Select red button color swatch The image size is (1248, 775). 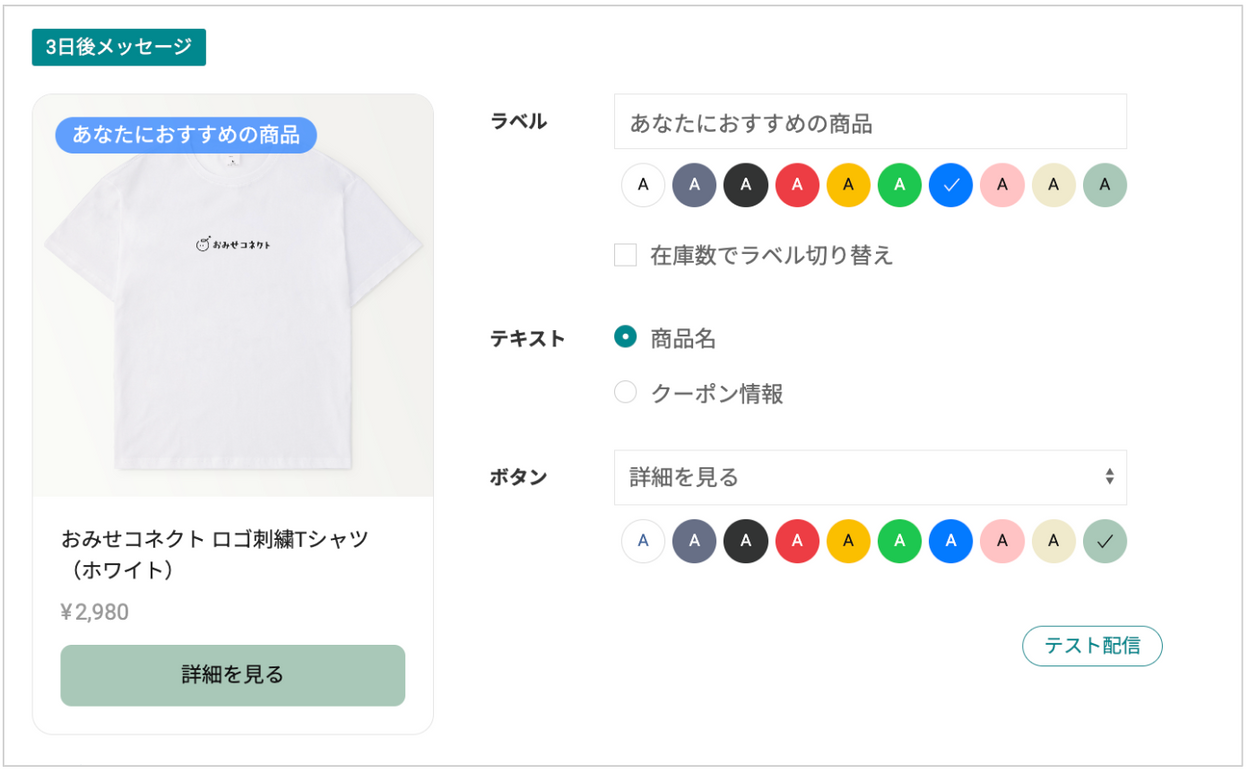click(797, 541)
